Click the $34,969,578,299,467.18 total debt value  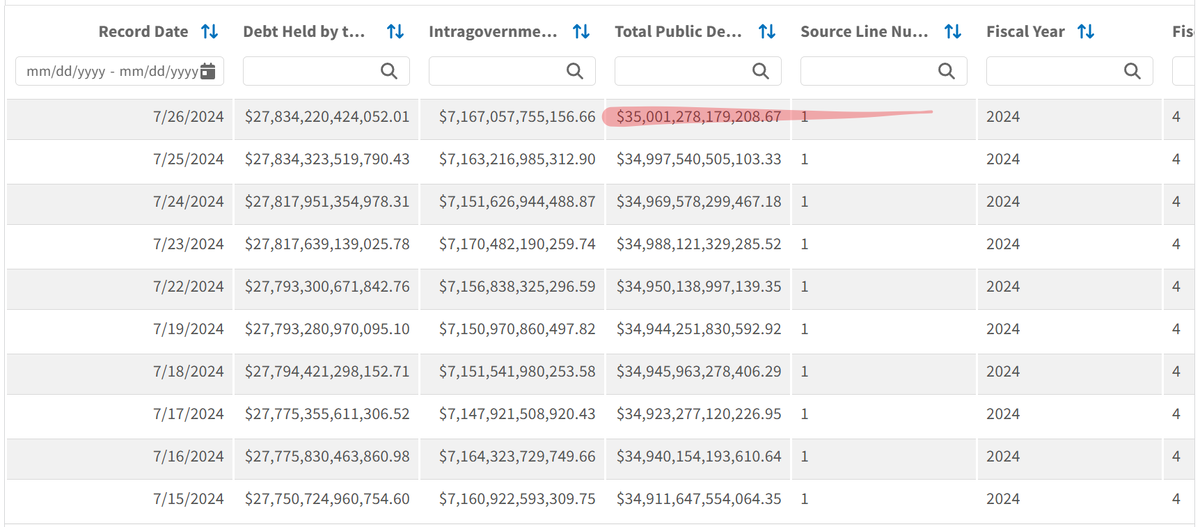(x=699, y=202)
